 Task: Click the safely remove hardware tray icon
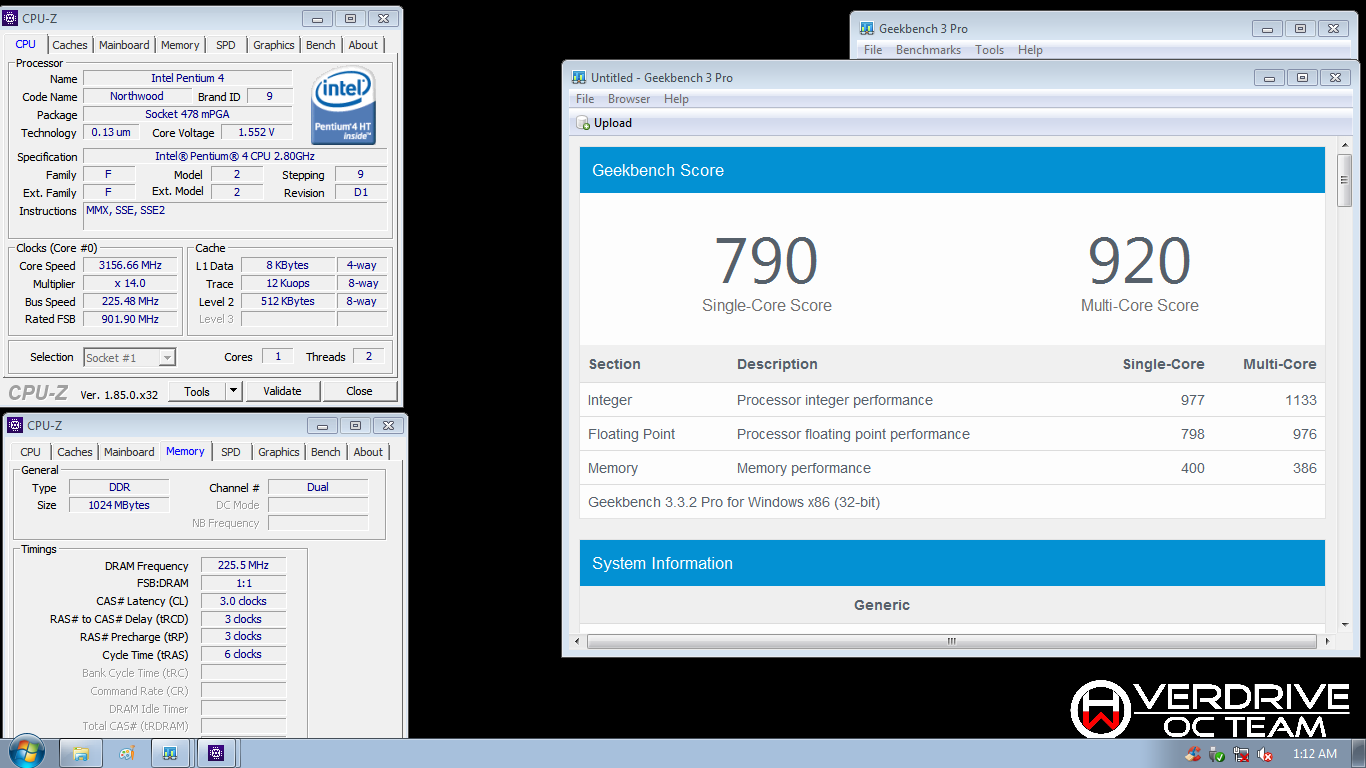coord(1217,754)
